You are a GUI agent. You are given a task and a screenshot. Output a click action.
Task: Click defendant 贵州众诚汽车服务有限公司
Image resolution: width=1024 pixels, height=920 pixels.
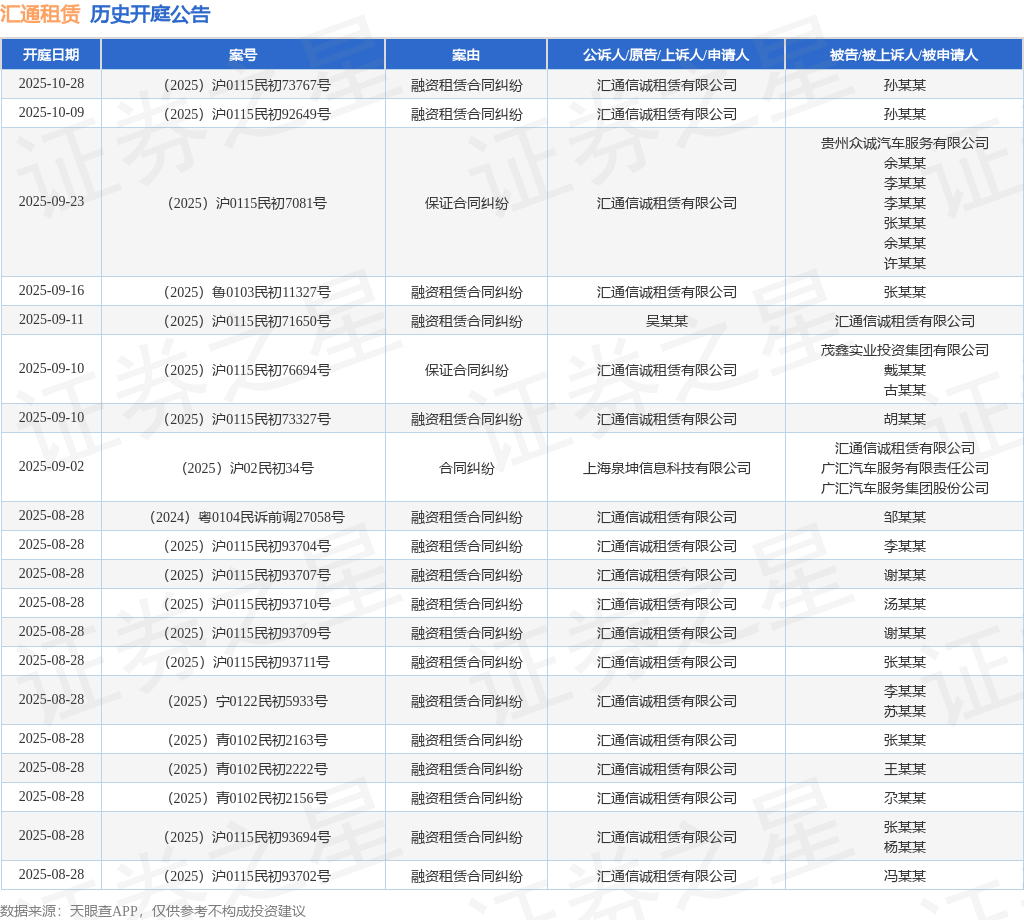pos(904,143)
